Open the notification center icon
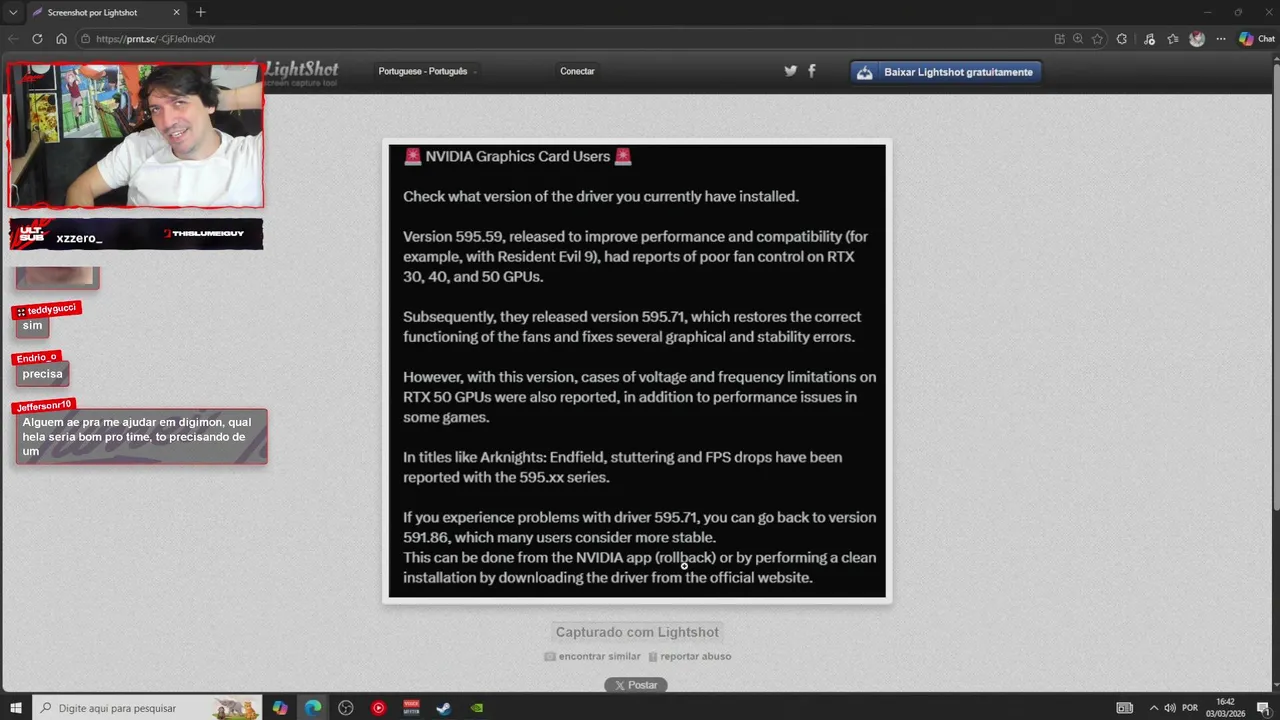 tap(1263, 708)
